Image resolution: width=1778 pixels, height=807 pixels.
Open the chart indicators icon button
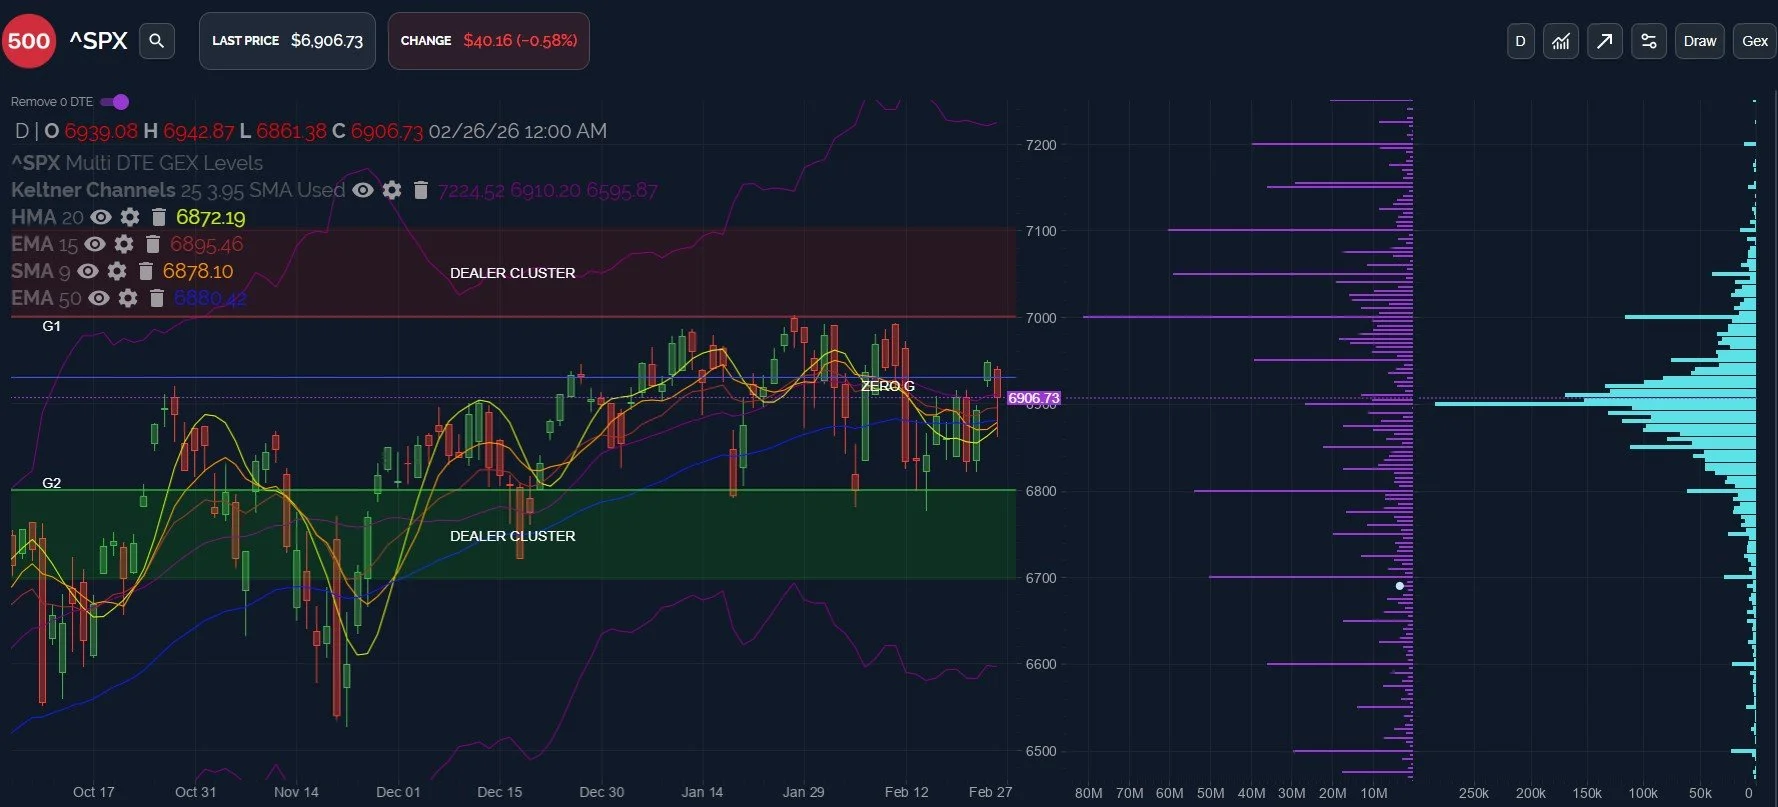[x=1561, y=41]
